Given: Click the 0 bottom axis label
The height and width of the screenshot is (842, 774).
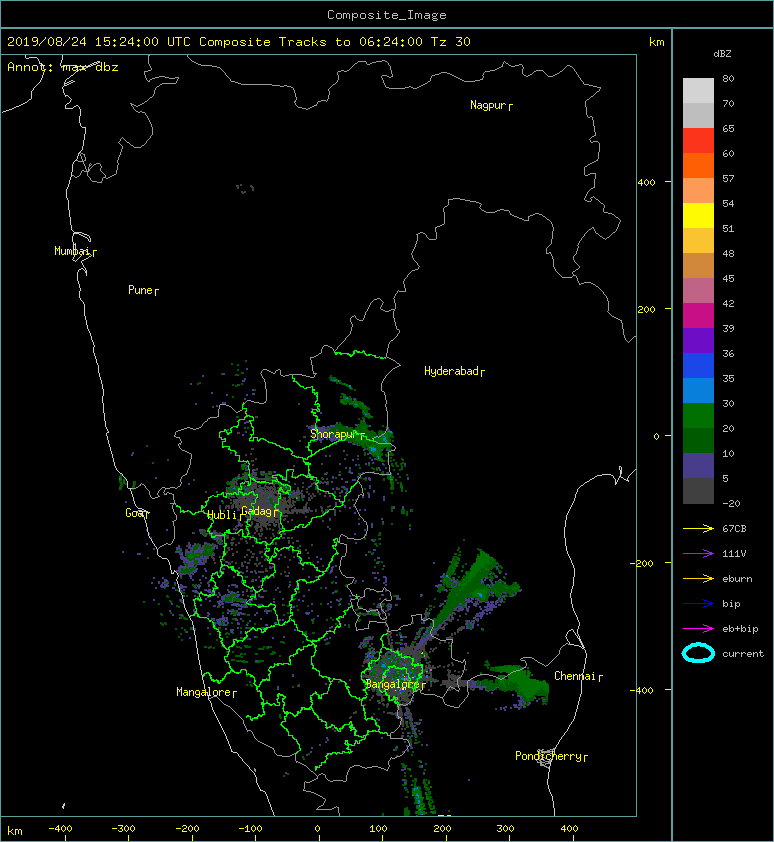Looking at the screenshot, I should pos(317,829).
